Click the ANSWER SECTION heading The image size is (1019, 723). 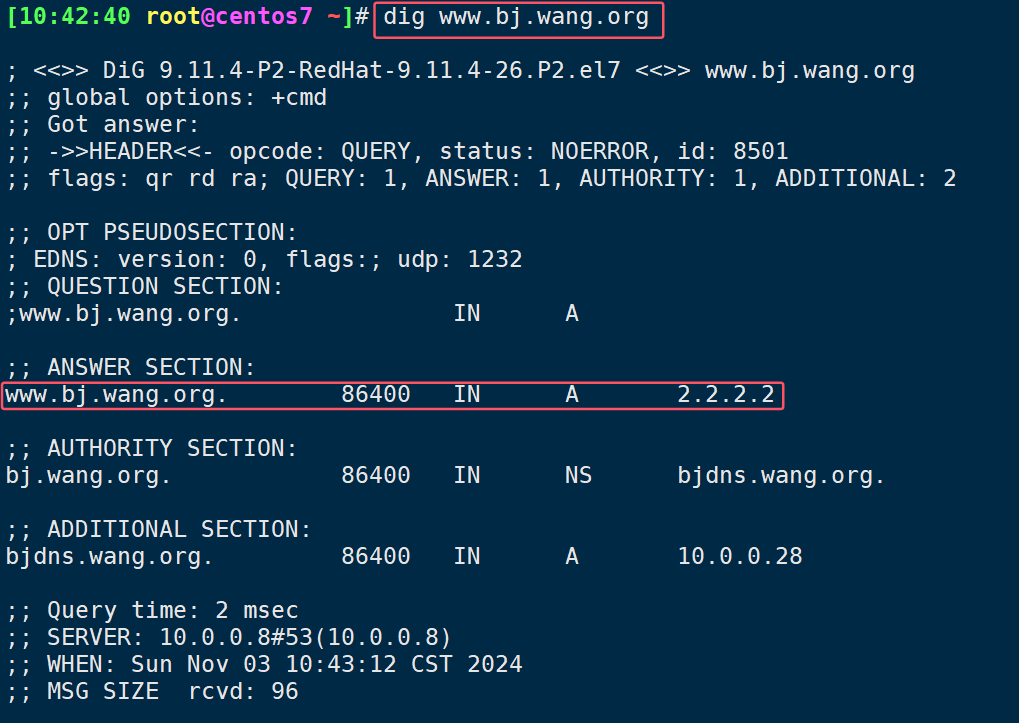pos(151,368)
